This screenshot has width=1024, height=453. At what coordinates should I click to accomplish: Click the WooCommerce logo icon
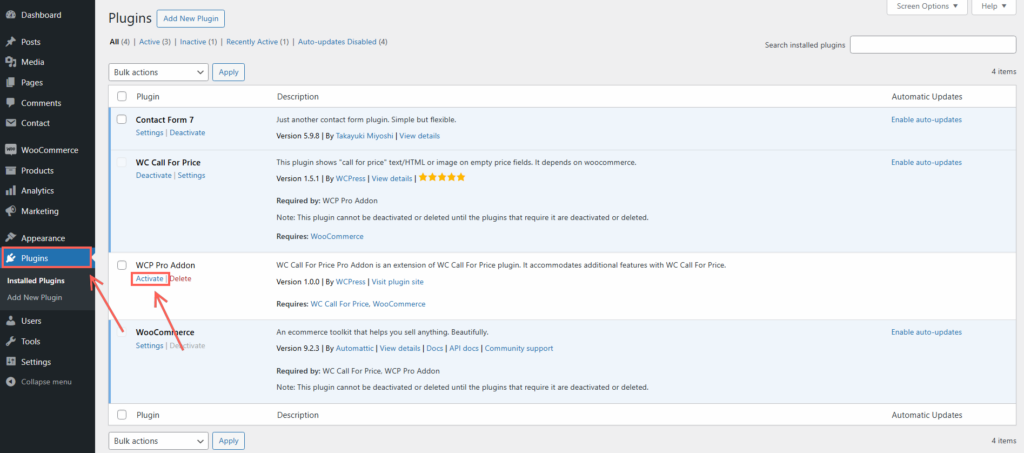(x=10, y=150)
